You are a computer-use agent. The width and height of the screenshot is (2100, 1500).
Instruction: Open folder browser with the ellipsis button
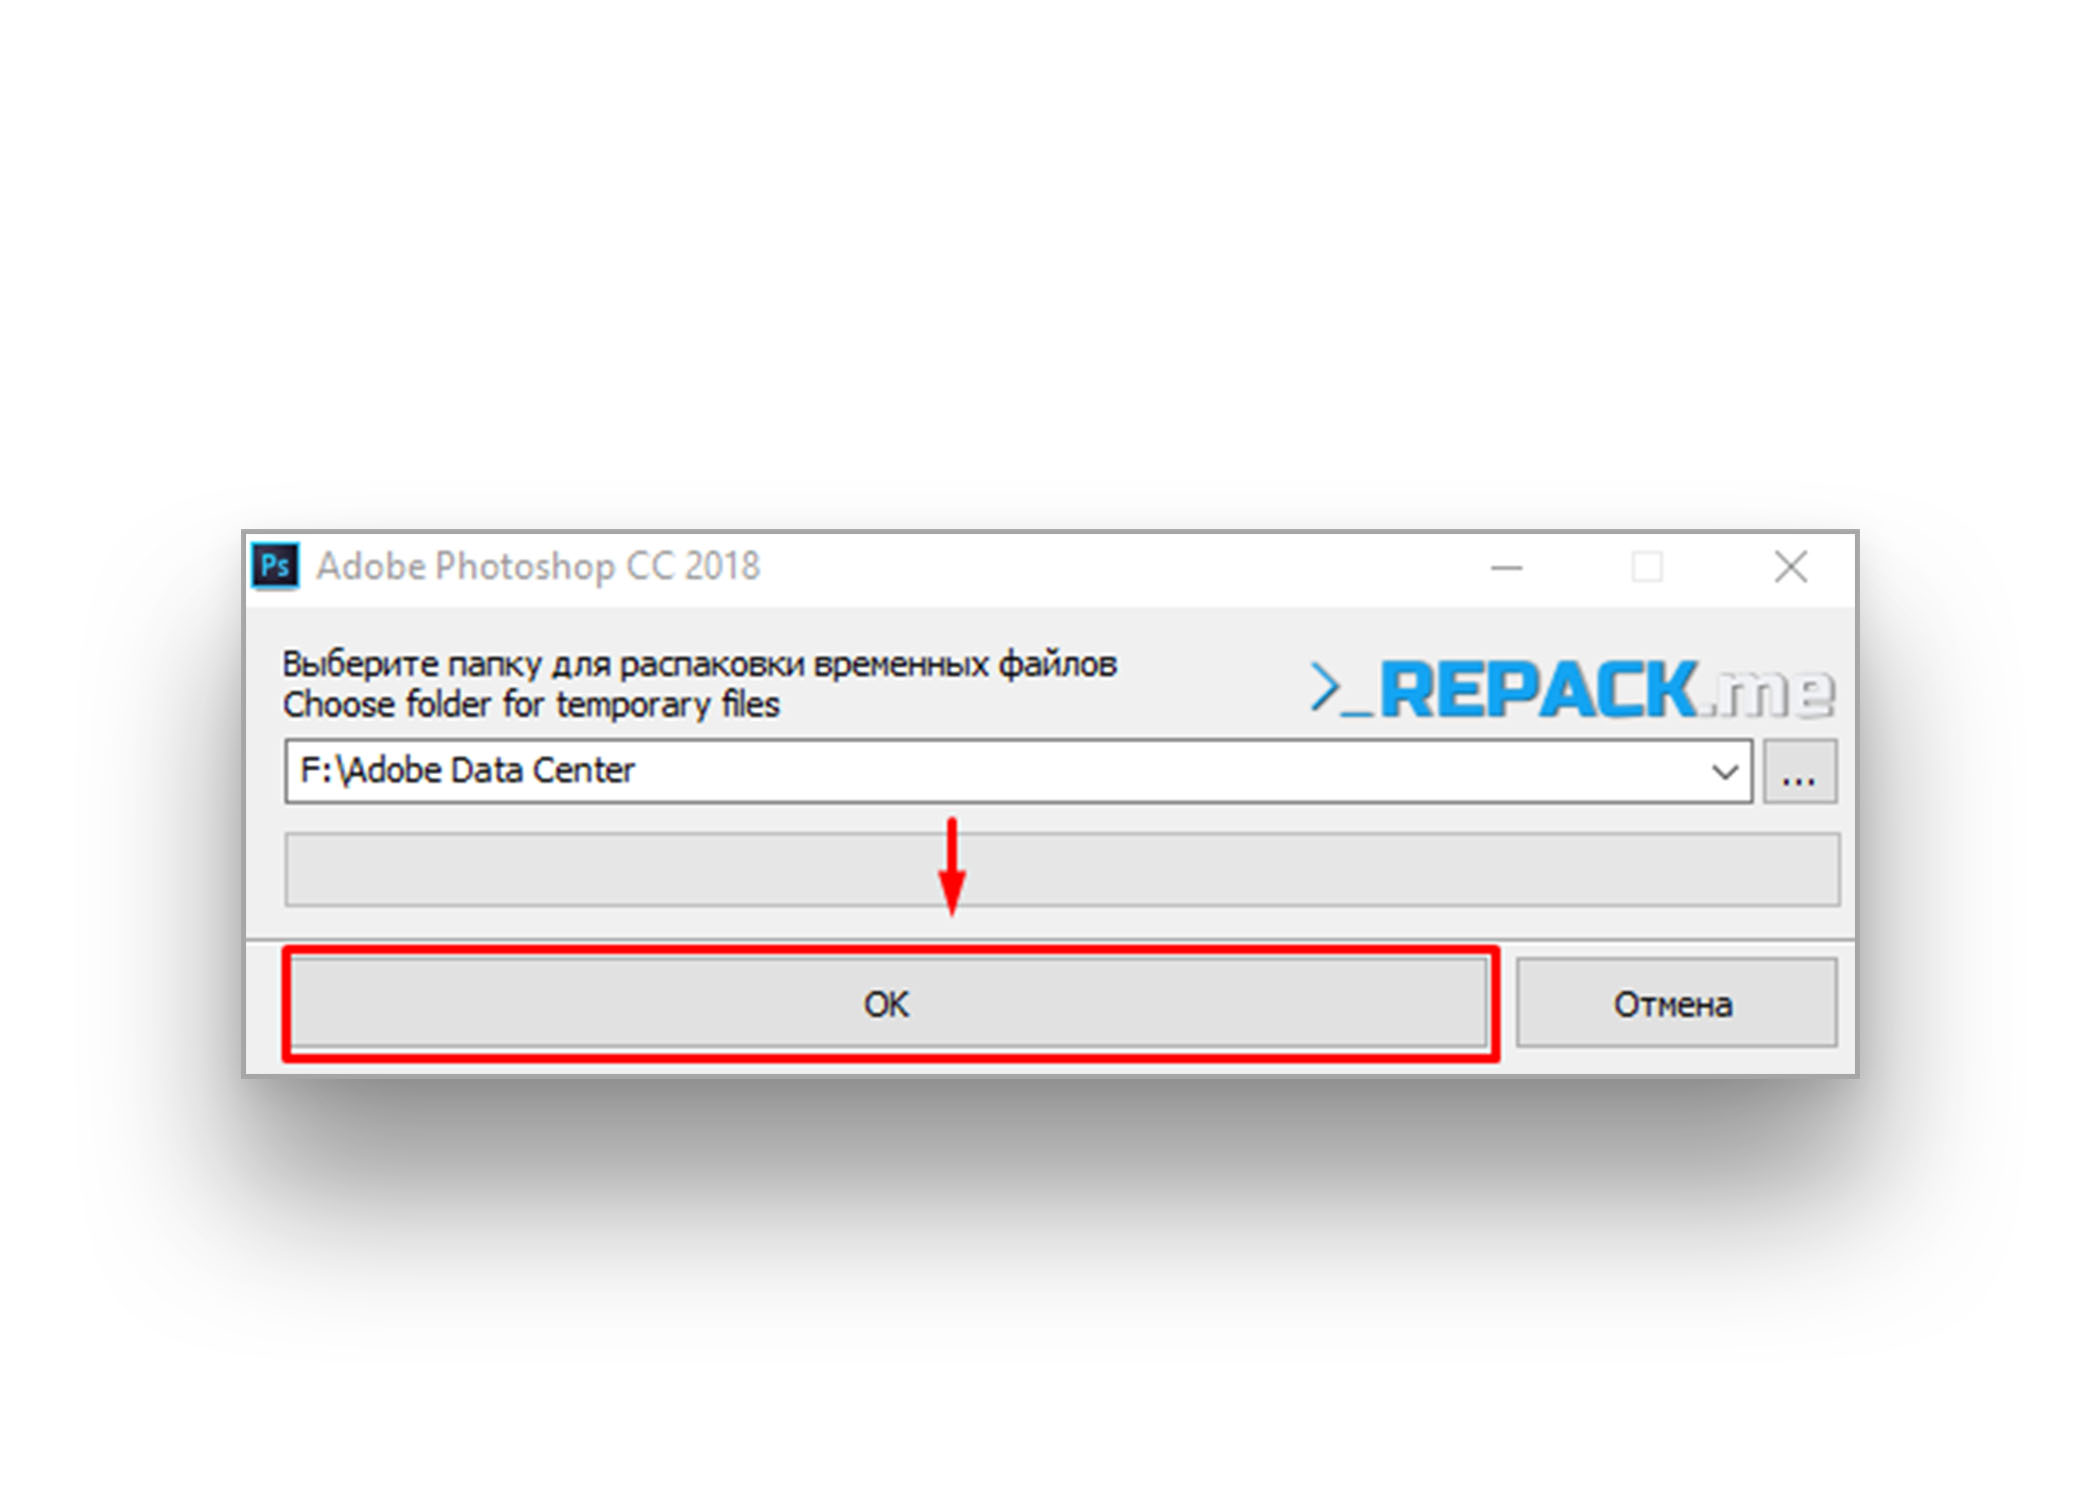1800,771
